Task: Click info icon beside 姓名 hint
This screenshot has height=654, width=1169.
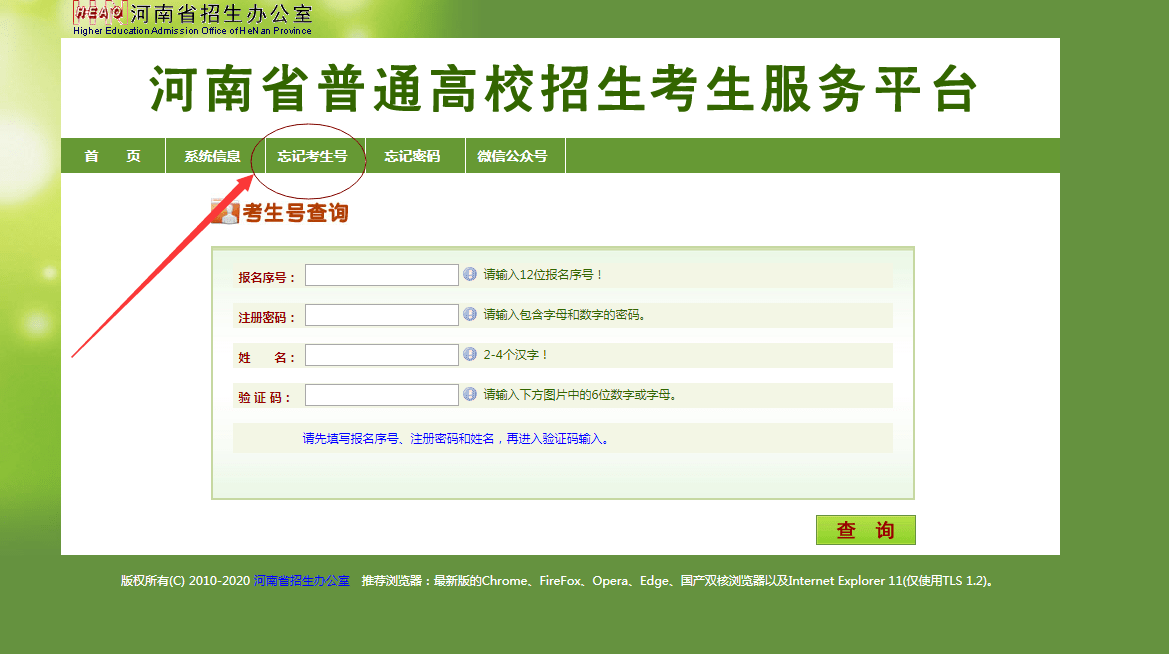Action: point(470,354)
